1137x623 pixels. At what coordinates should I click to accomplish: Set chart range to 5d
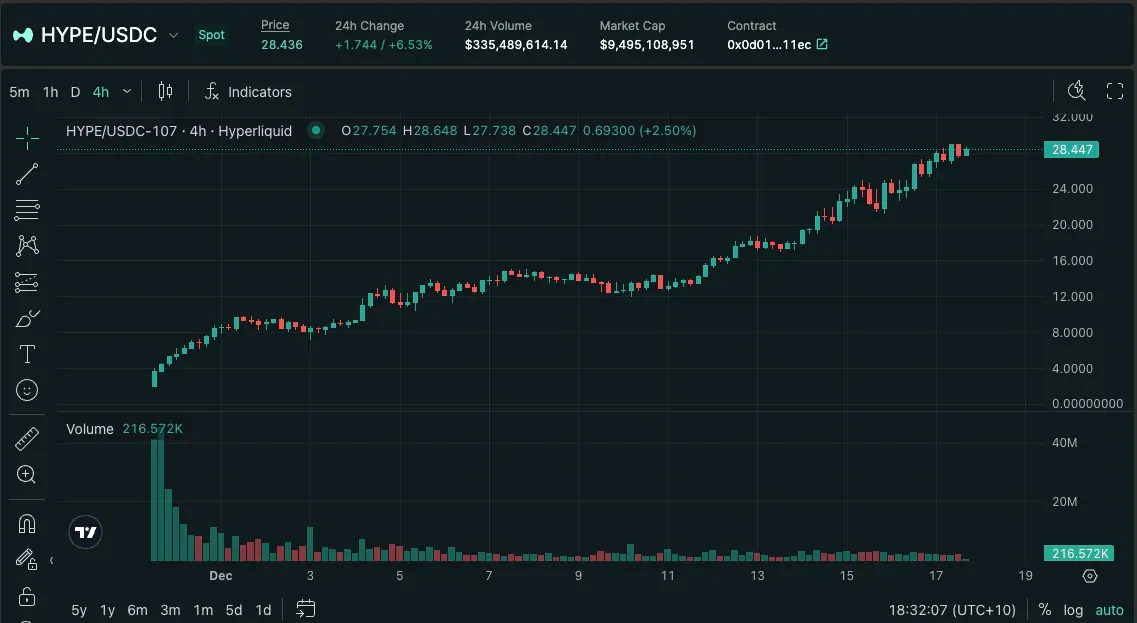click(x=233, y=610)
